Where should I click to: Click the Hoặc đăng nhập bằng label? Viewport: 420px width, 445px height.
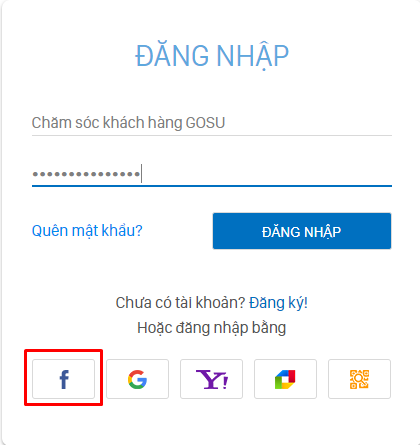[x=212, y=328]
